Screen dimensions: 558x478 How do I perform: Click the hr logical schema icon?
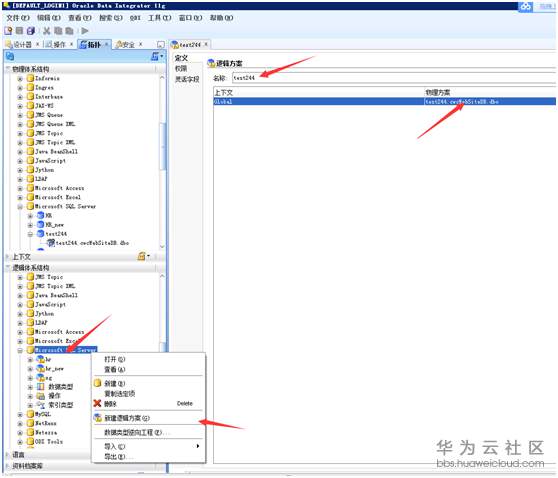click(x=41, y=359)
